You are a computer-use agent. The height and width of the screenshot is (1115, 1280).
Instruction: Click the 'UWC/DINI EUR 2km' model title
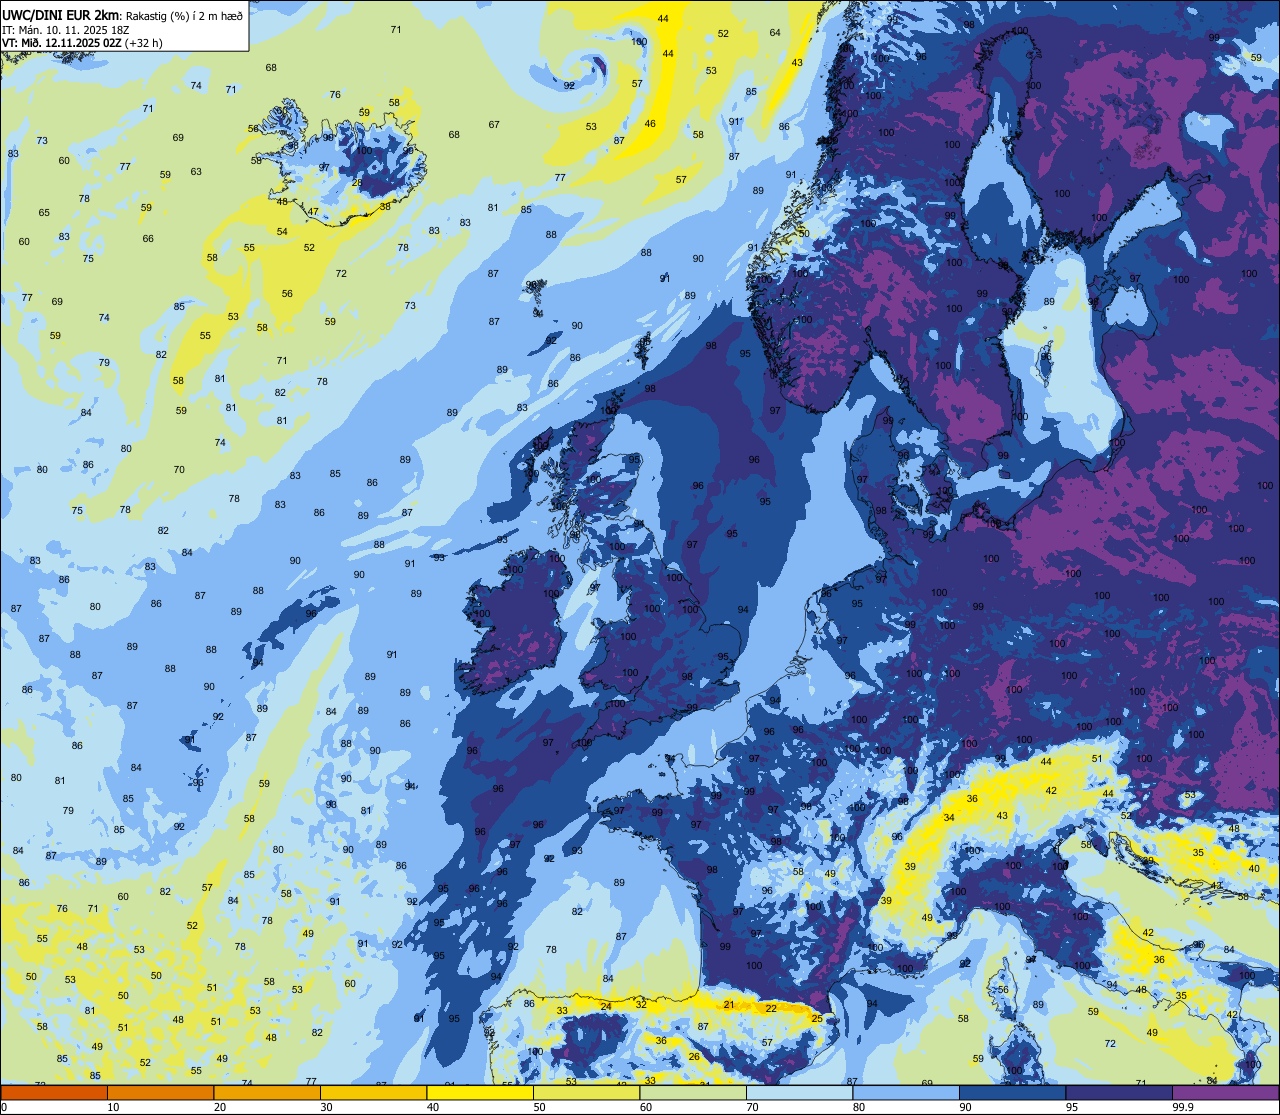tap(61, 15)
